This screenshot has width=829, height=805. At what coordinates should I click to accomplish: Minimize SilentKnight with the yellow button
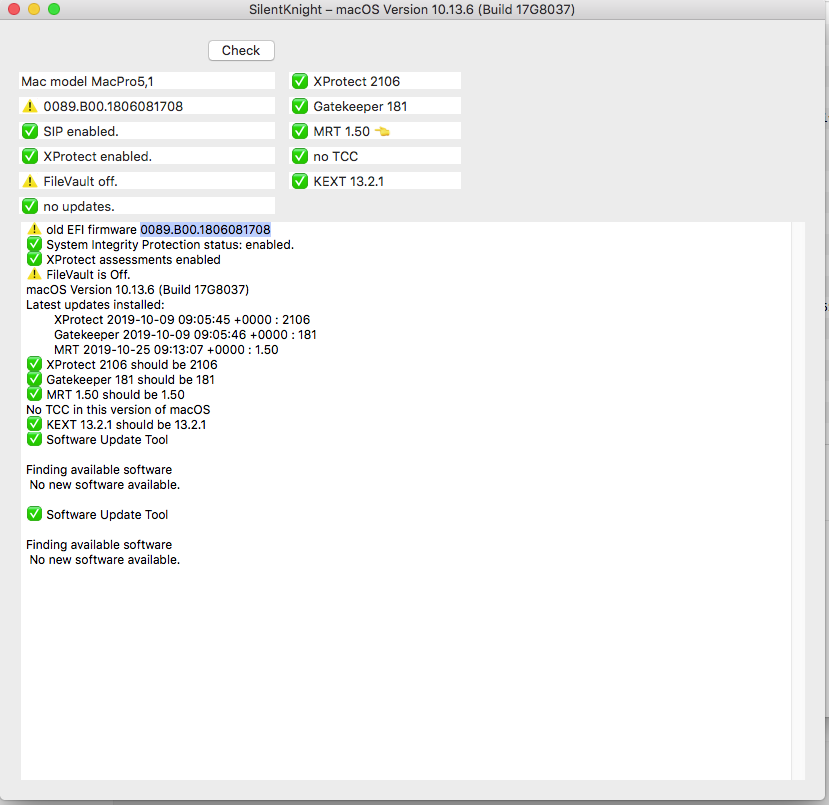click(x=34, y=9)
